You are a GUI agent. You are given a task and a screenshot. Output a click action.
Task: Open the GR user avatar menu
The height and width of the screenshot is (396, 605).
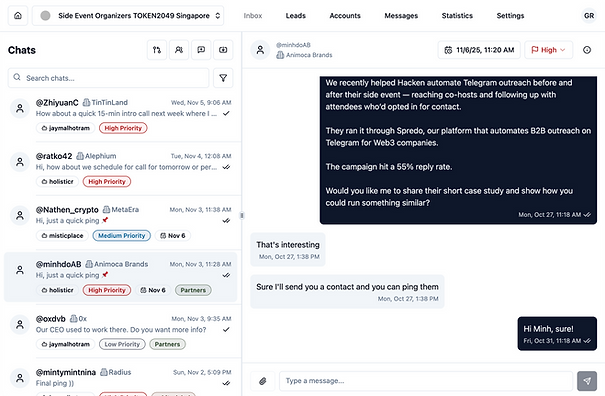589,16
